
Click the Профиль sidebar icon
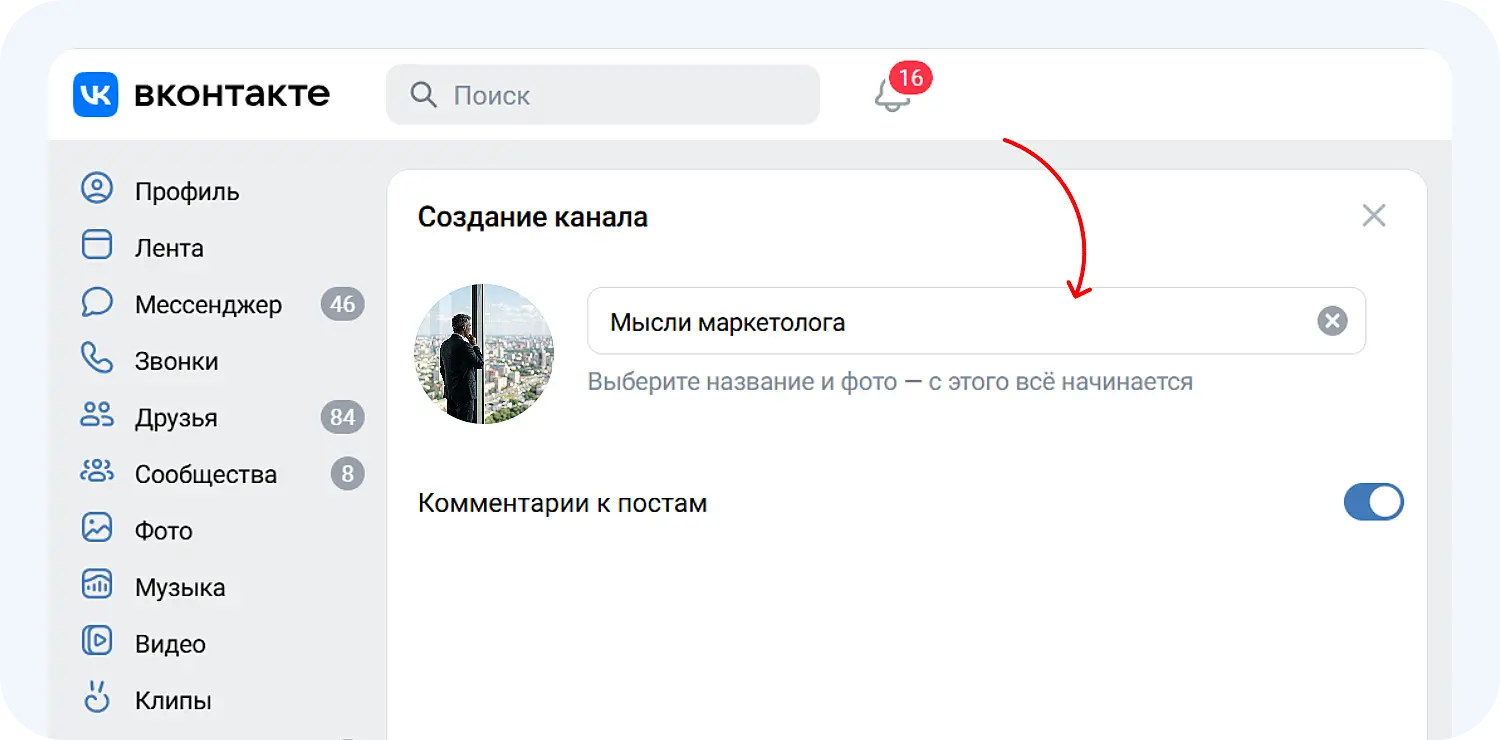(x=97, y=189)
